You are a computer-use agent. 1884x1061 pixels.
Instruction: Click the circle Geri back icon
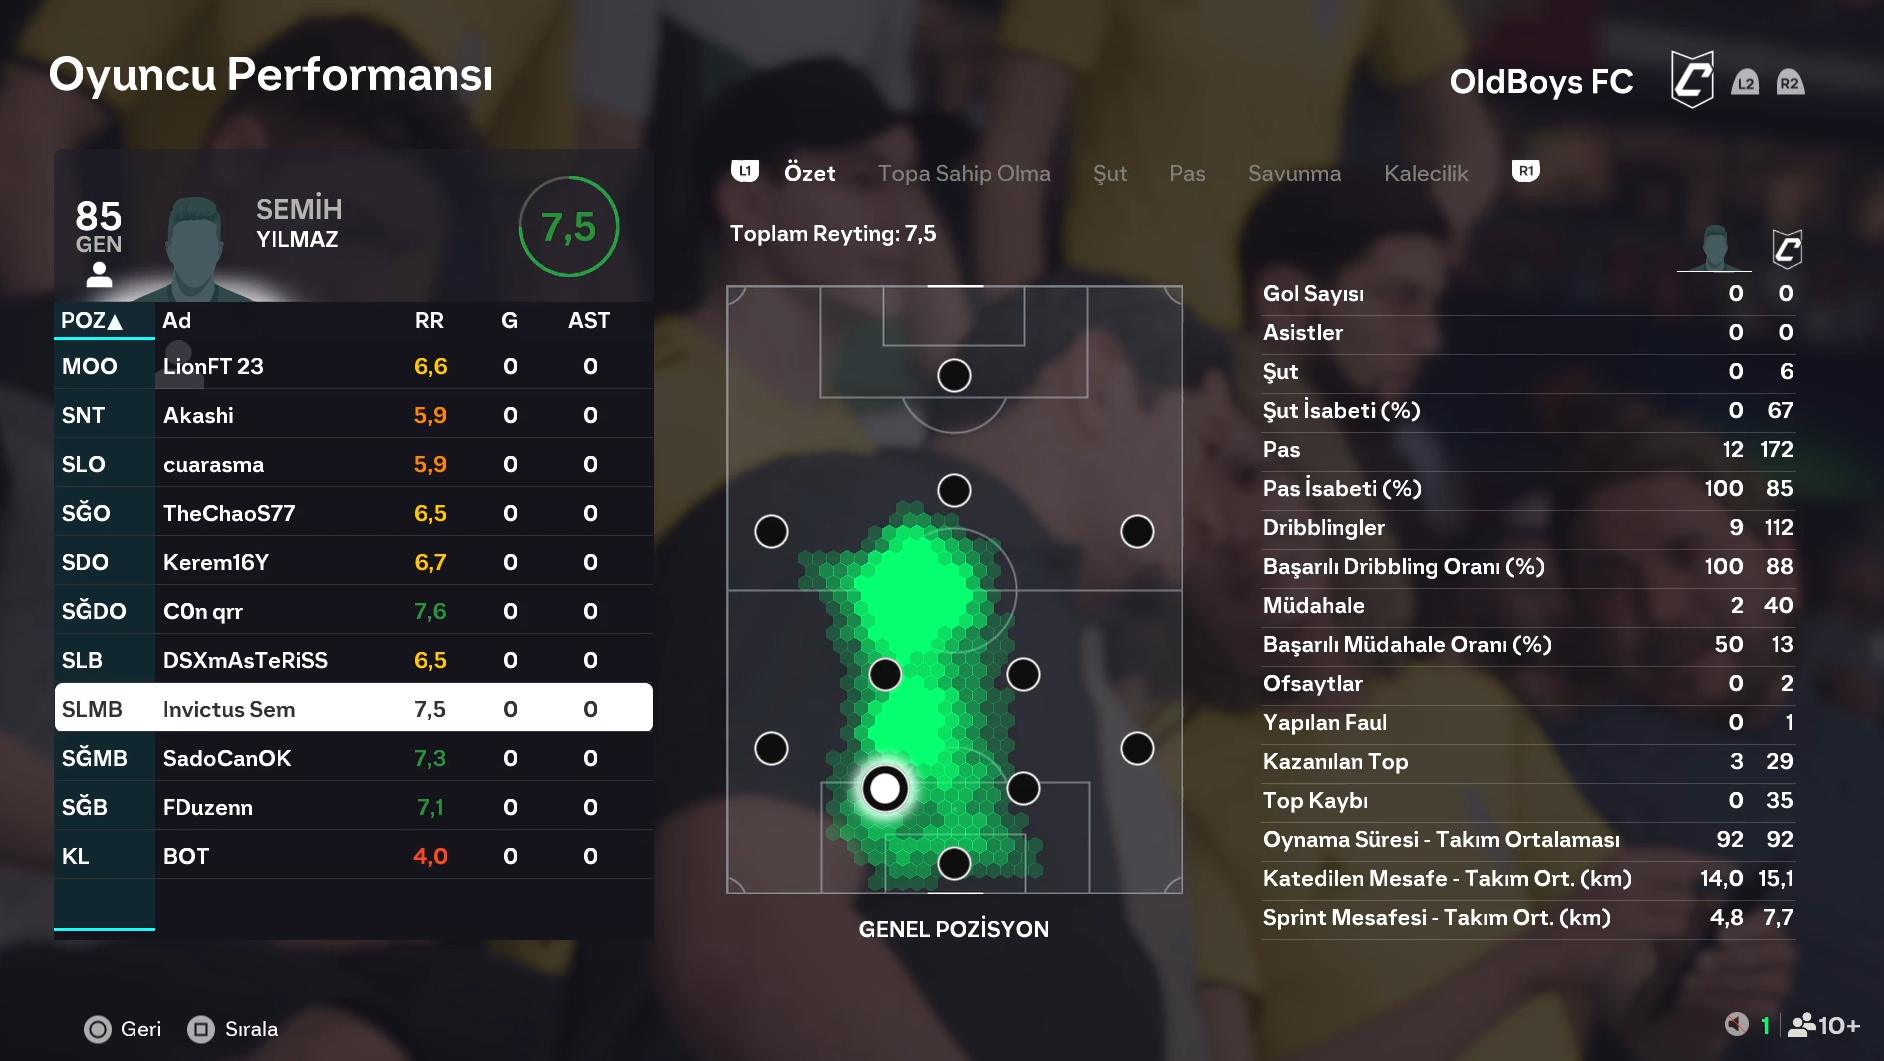[x=98, y=1029]
